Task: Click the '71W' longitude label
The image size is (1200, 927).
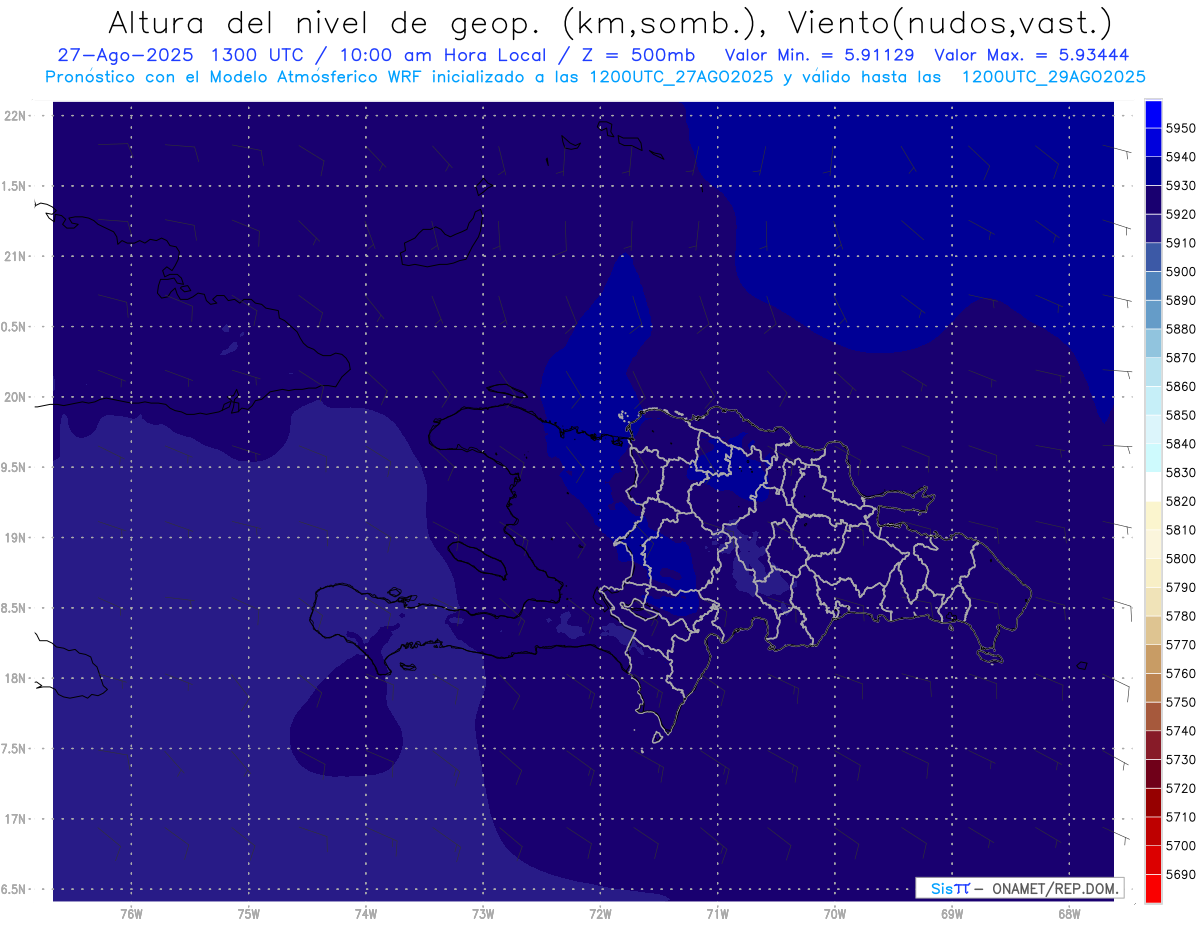Action: 717,914
